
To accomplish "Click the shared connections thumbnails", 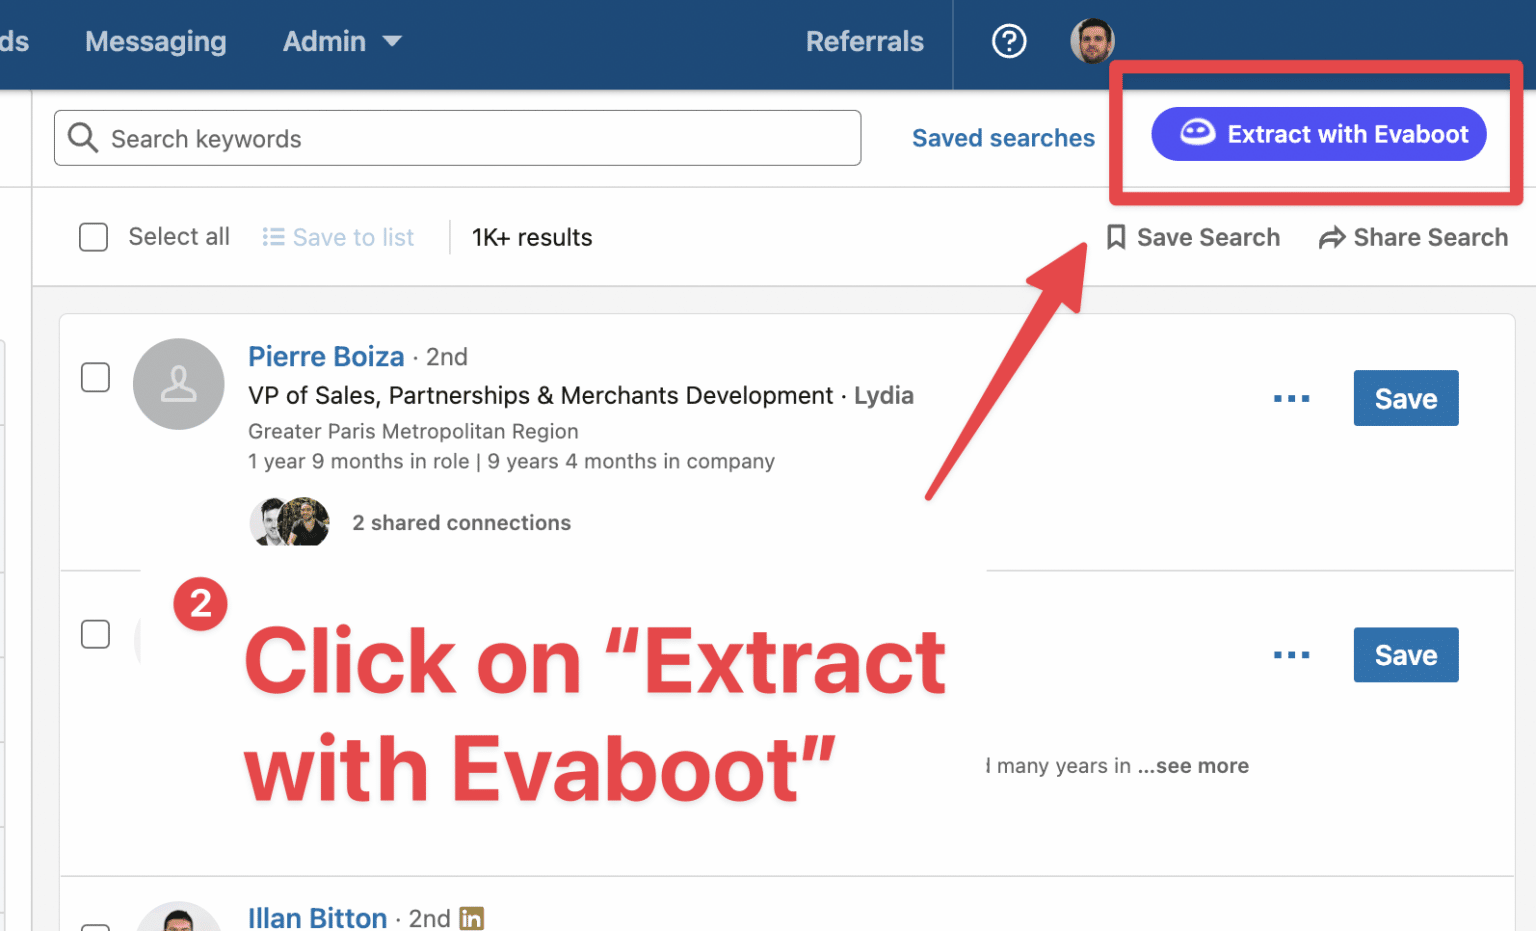I will 289,521.
